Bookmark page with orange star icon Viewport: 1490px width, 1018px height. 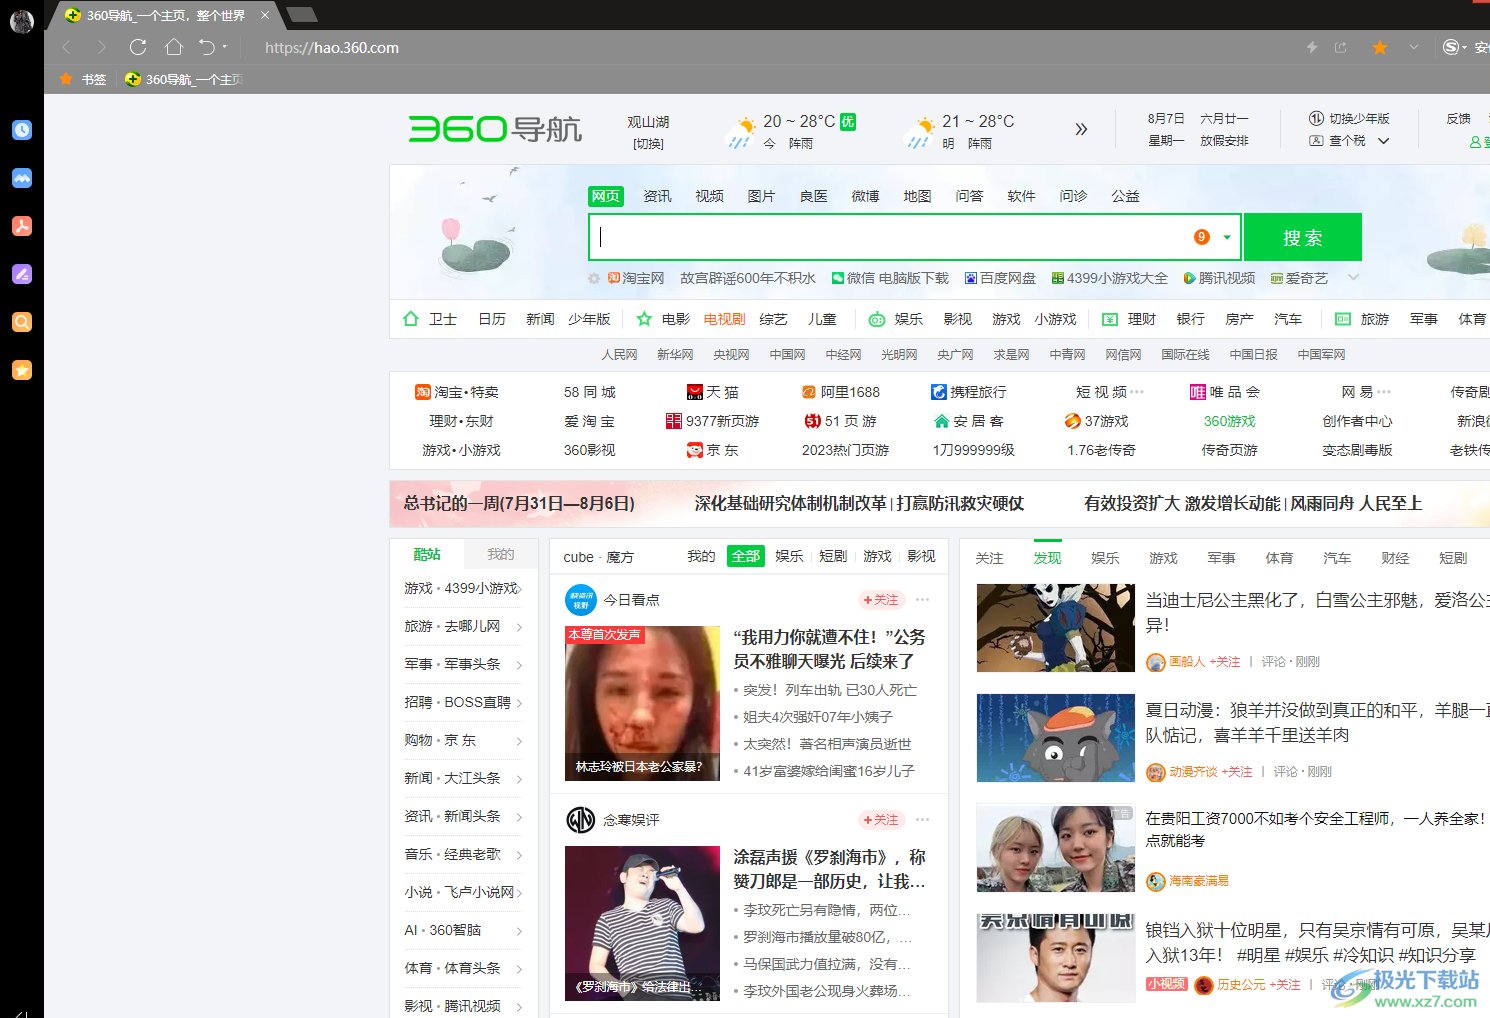pyautogui.click(x=1380, y=47)
